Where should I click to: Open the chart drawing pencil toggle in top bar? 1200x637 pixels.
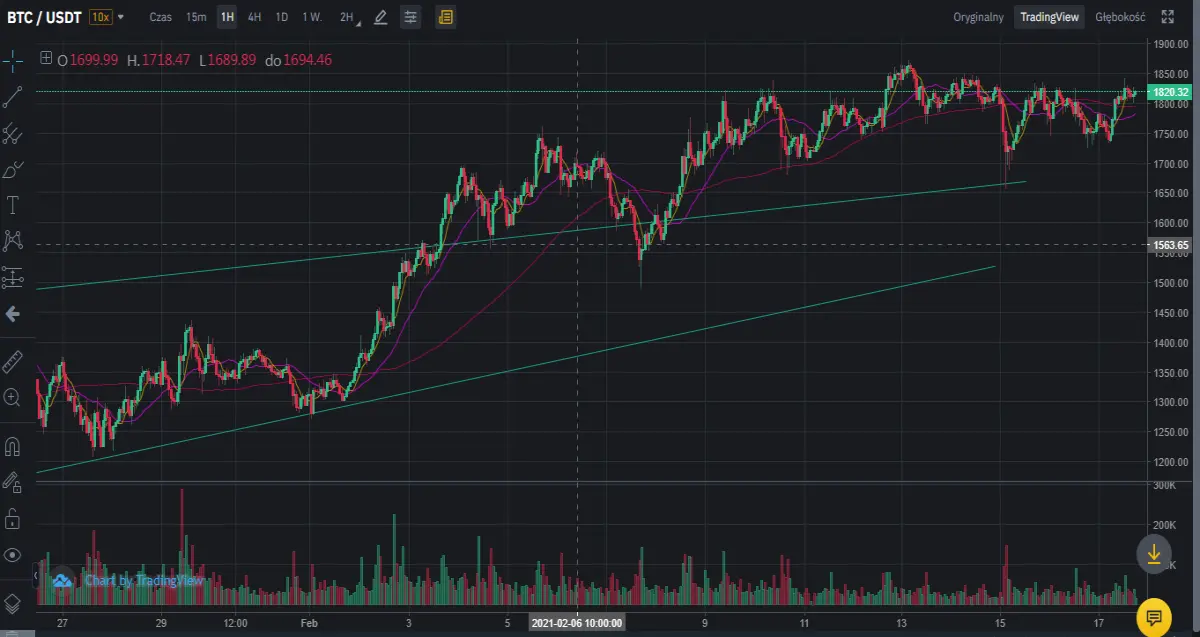(380, 17)
